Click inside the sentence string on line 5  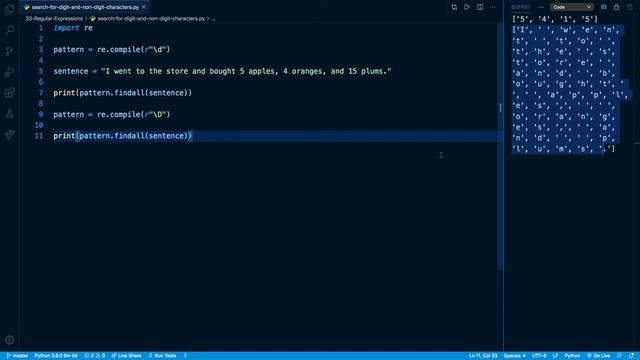(246, 71)
